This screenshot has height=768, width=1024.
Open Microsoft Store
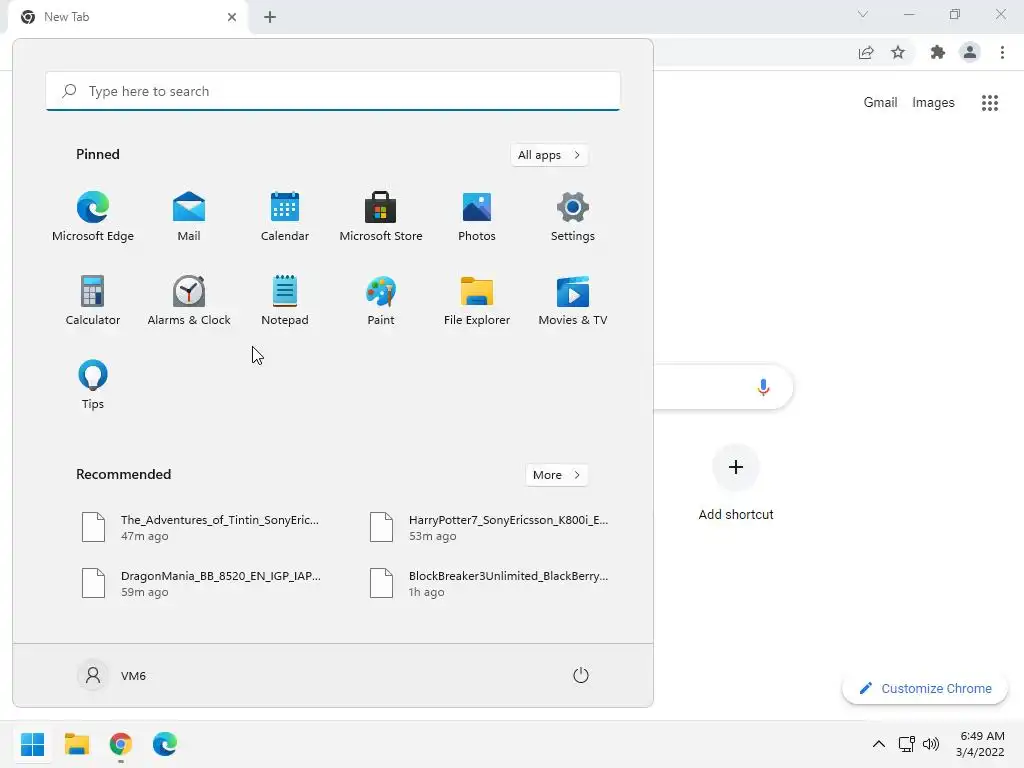point(381,217)
